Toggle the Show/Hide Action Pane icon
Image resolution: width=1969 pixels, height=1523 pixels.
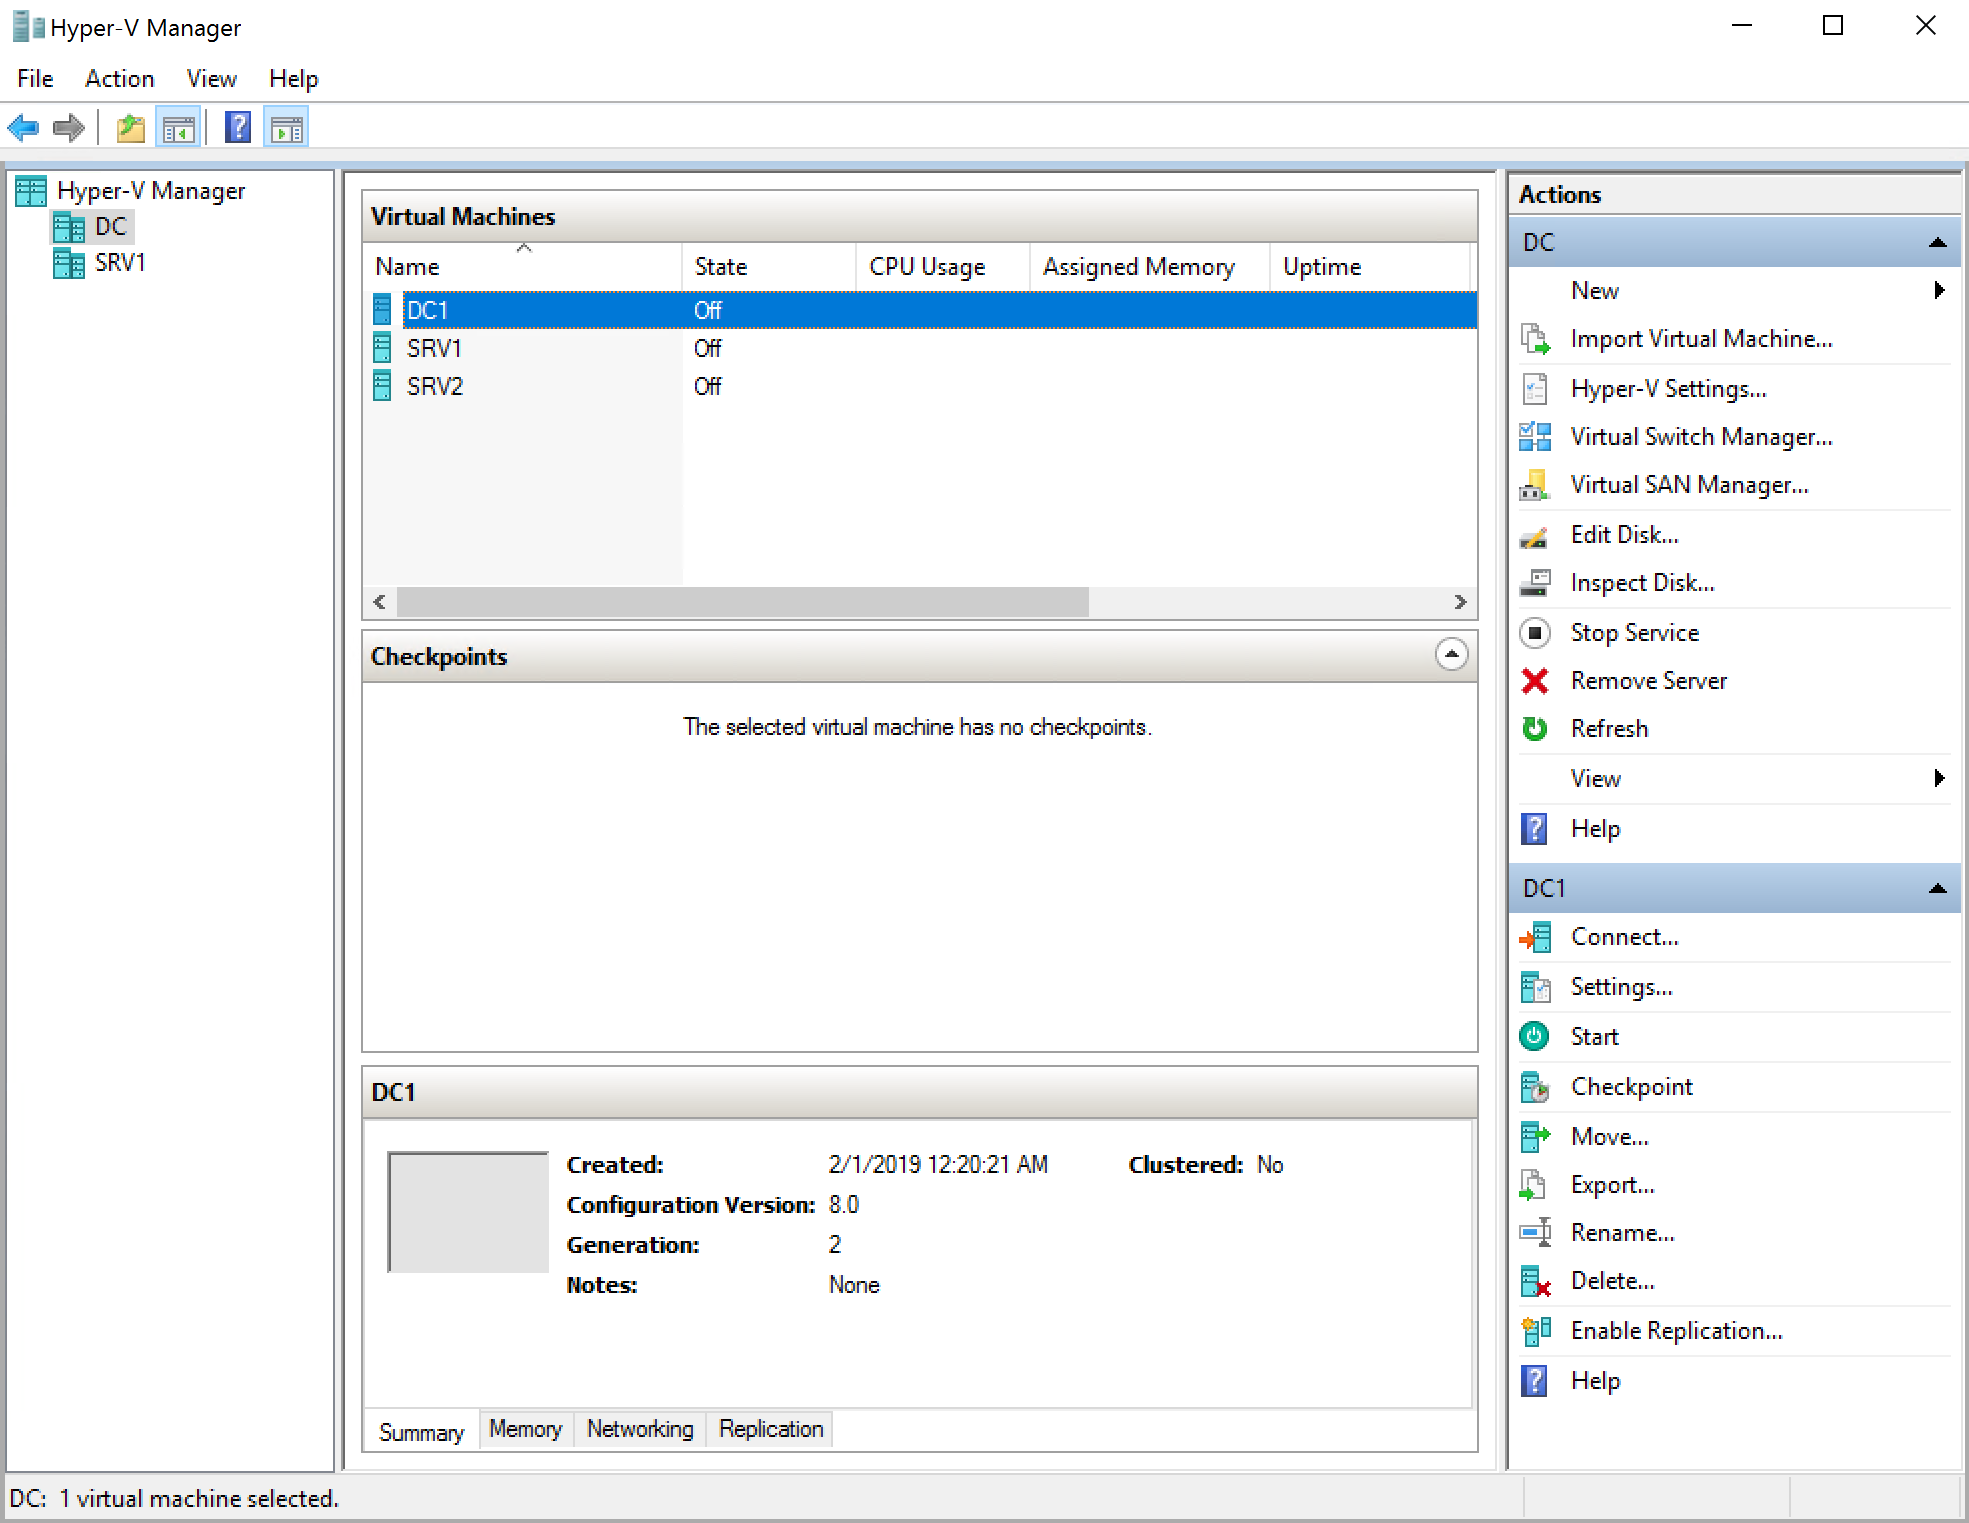(287, 128)
